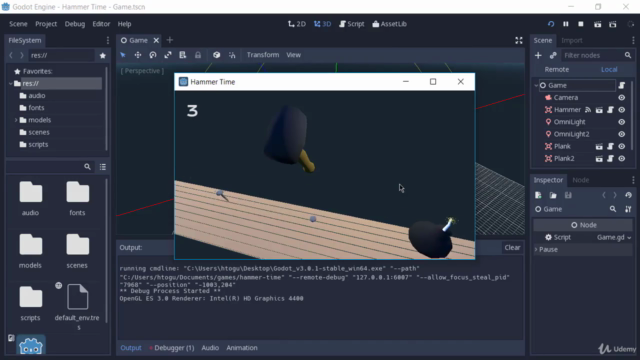Viewport: 640px width, 360px height.
Task: Toggle FileSystem list view mode icon
Action: click(x=103, y=167)
